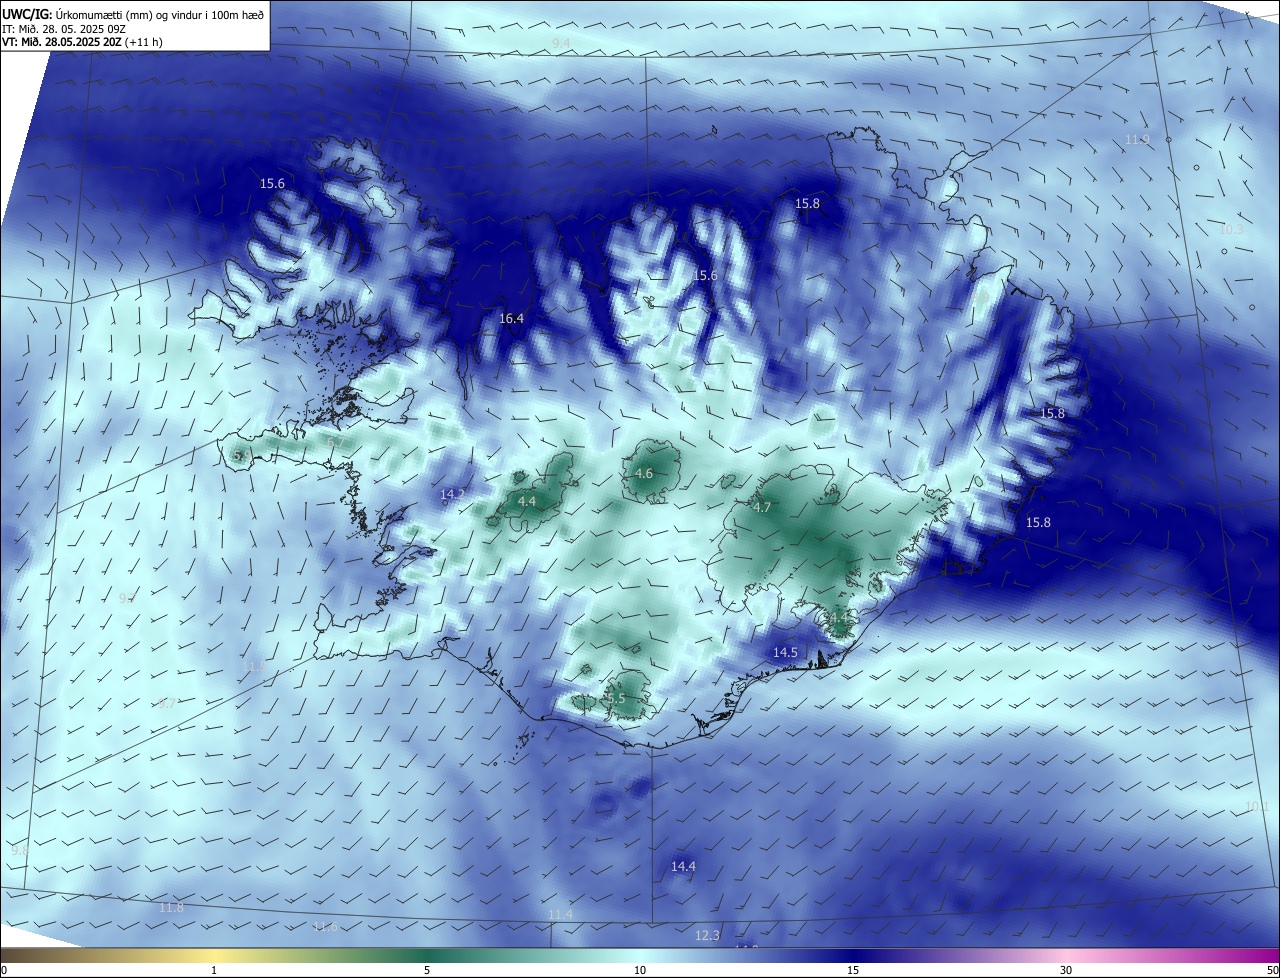Click the 10.3 value label
The image size is (1280, 978).
(x=1231, y=230)
